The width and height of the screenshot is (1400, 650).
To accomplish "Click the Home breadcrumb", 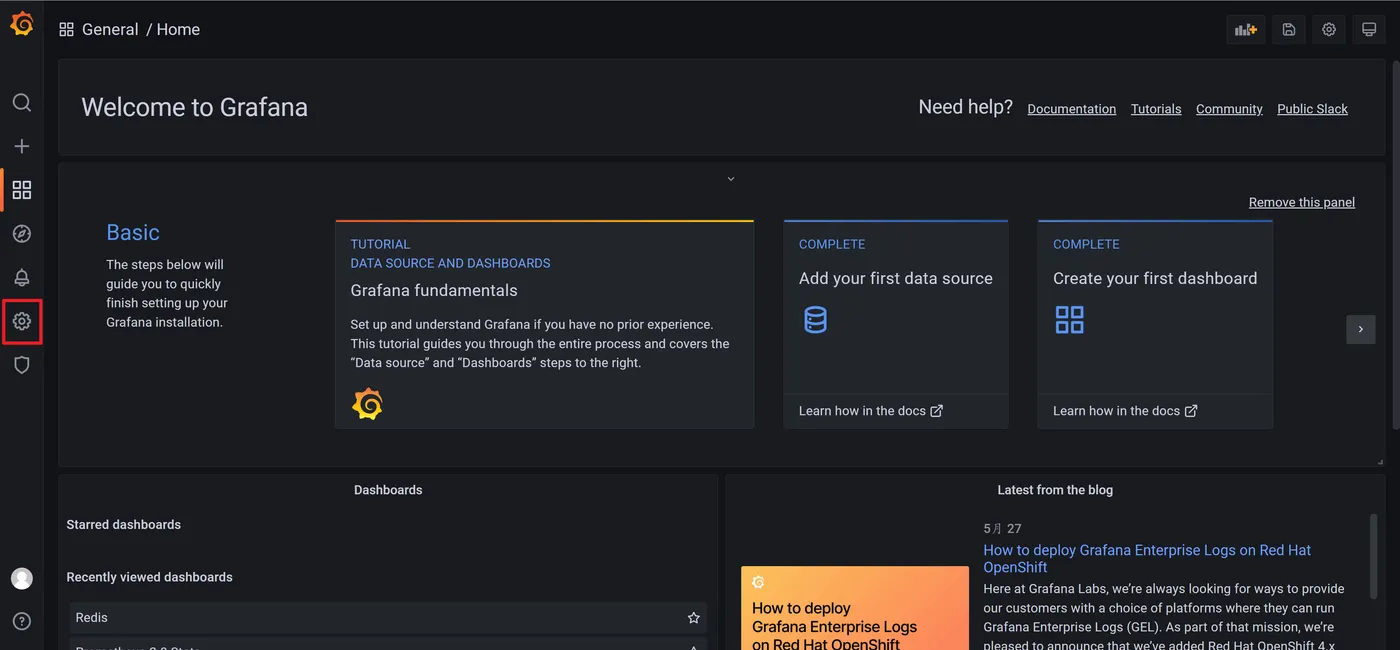I will (x=178, y=30).
